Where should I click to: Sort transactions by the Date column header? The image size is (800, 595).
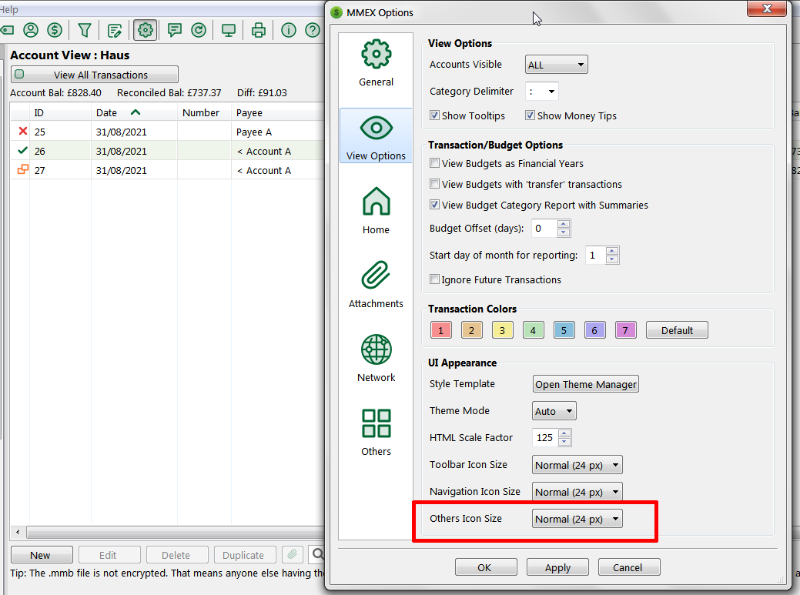point(134,113)
